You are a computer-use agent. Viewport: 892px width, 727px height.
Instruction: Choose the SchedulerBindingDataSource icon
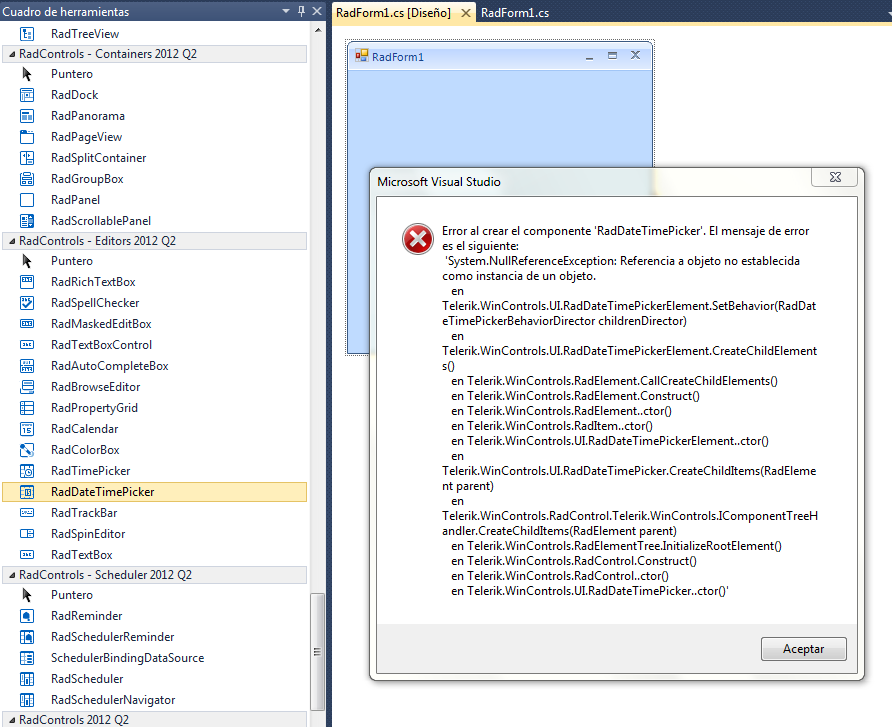click(27, 658)
